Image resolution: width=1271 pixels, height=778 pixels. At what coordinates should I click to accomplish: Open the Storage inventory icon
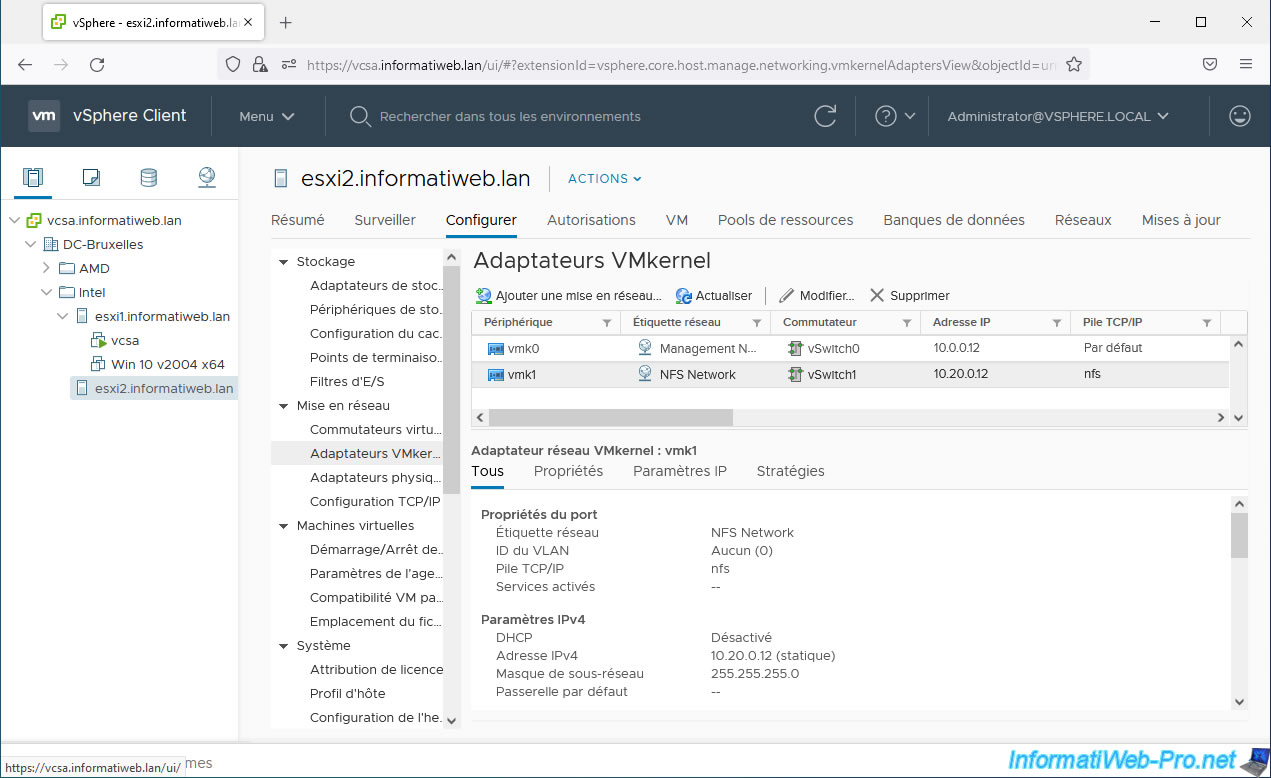pos(148,178)
